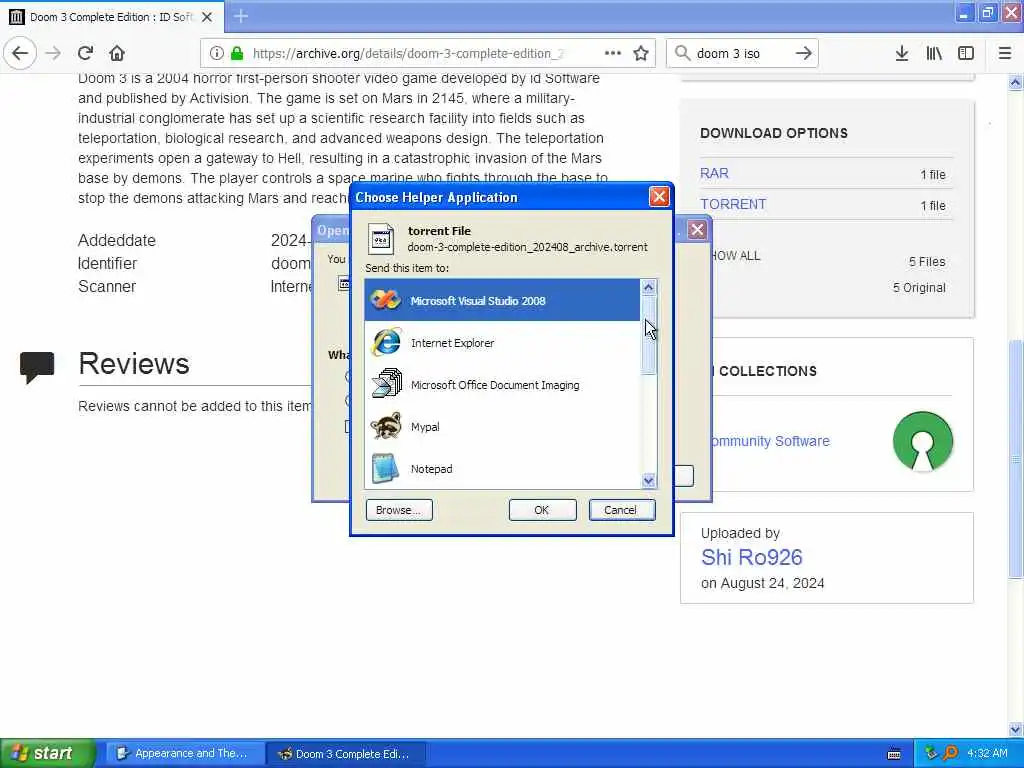Open the Community Software collection link
Image resolution: width=1024 pixels, height=768 pixels.
click(x=771, y=441)
